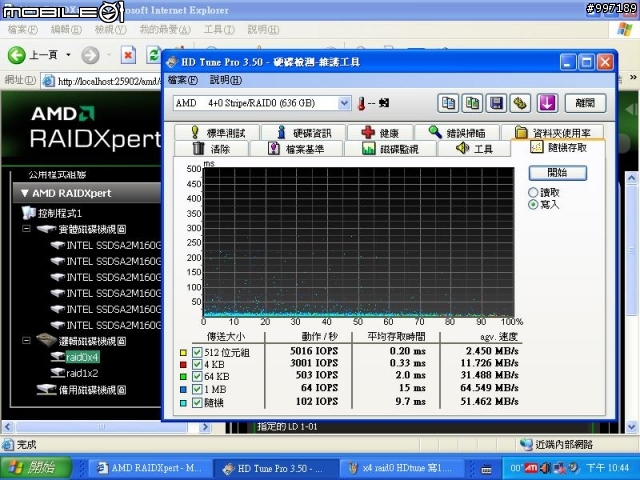Select the 讀取 radio button

tap(533, 192)
